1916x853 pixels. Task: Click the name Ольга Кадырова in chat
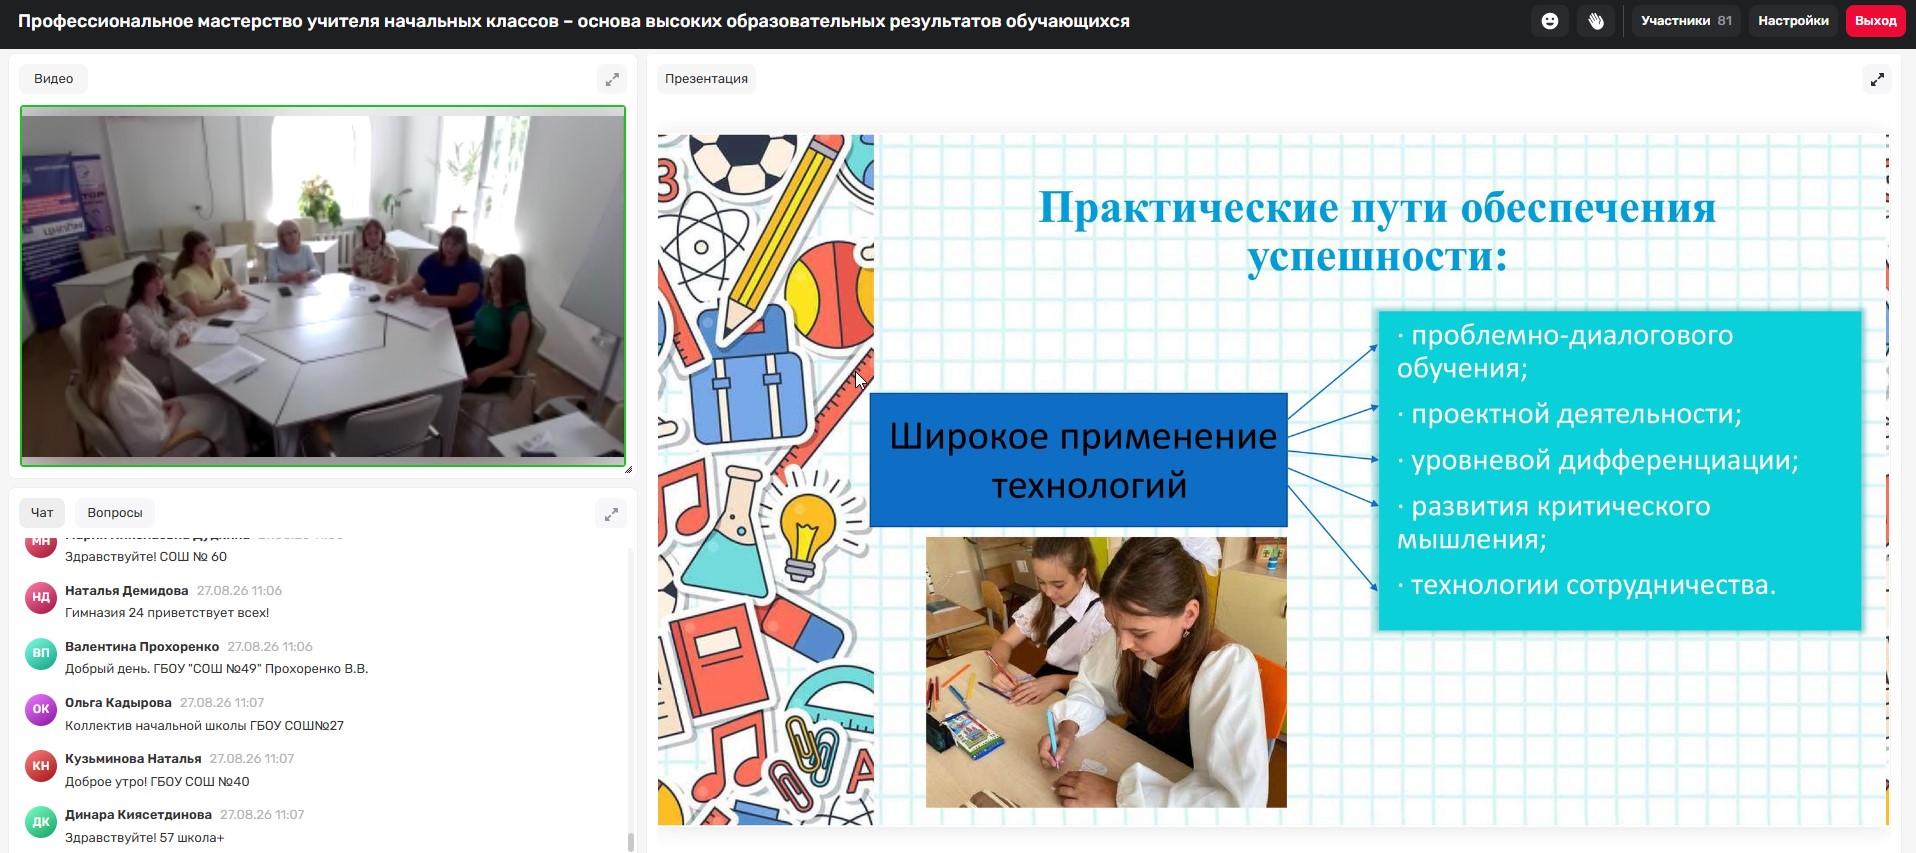click(118, 703)
